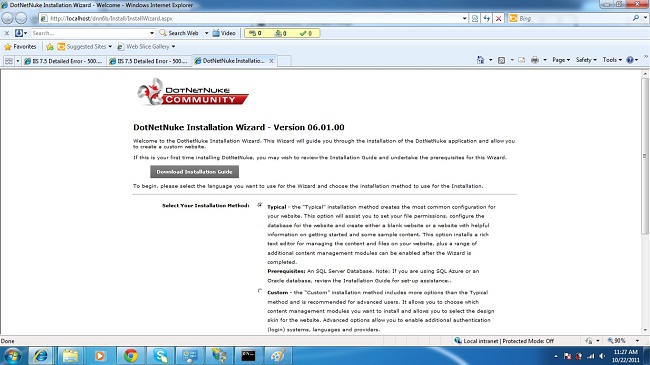Launch Google Chrome from taskbar
Screen dimensions: 650x365
coord(130,356)
